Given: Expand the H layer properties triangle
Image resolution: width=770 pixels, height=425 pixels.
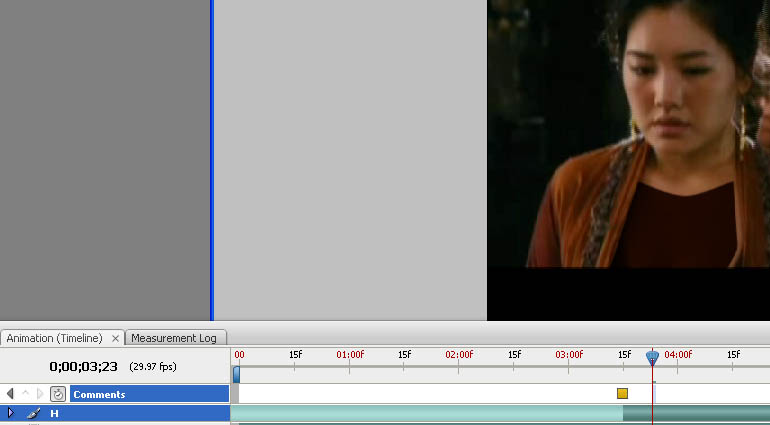Looking at the screenshot, I should (11, 413).
